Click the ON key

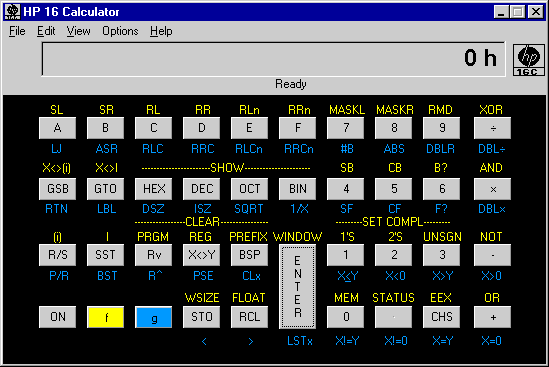[57, 317]
